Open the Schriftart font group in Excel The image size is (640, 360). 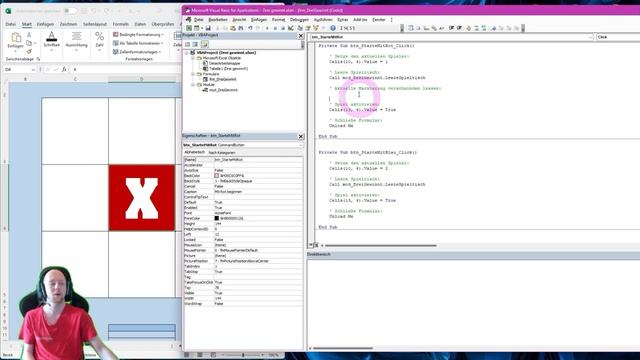[x=51, y=41]
